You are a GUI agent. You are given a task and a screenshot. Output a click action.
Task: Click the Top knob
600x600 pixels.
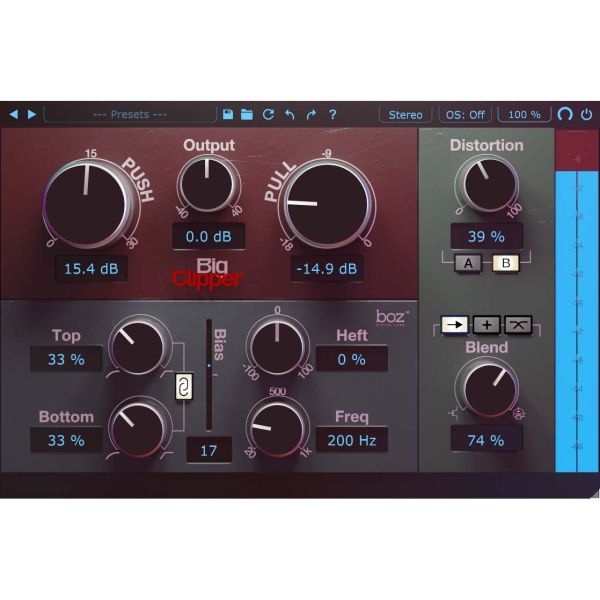[139, 345]
